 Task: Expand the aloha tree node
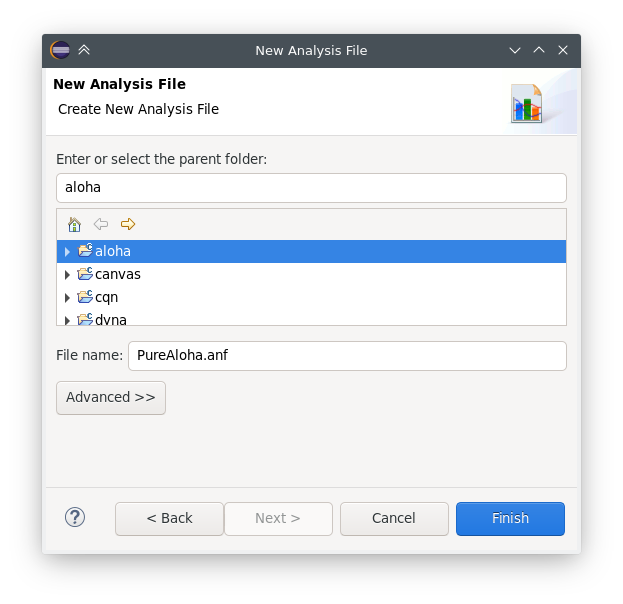point(67,252)
